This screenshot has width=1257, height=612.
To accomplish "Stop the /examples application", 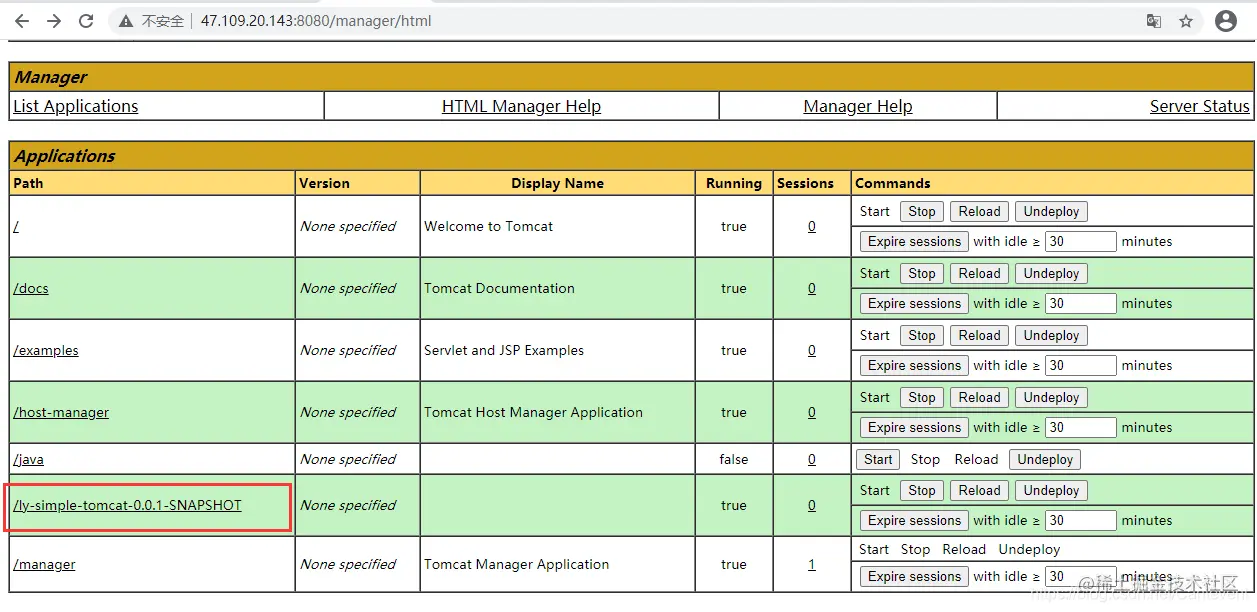I will (x=922, y=336).
